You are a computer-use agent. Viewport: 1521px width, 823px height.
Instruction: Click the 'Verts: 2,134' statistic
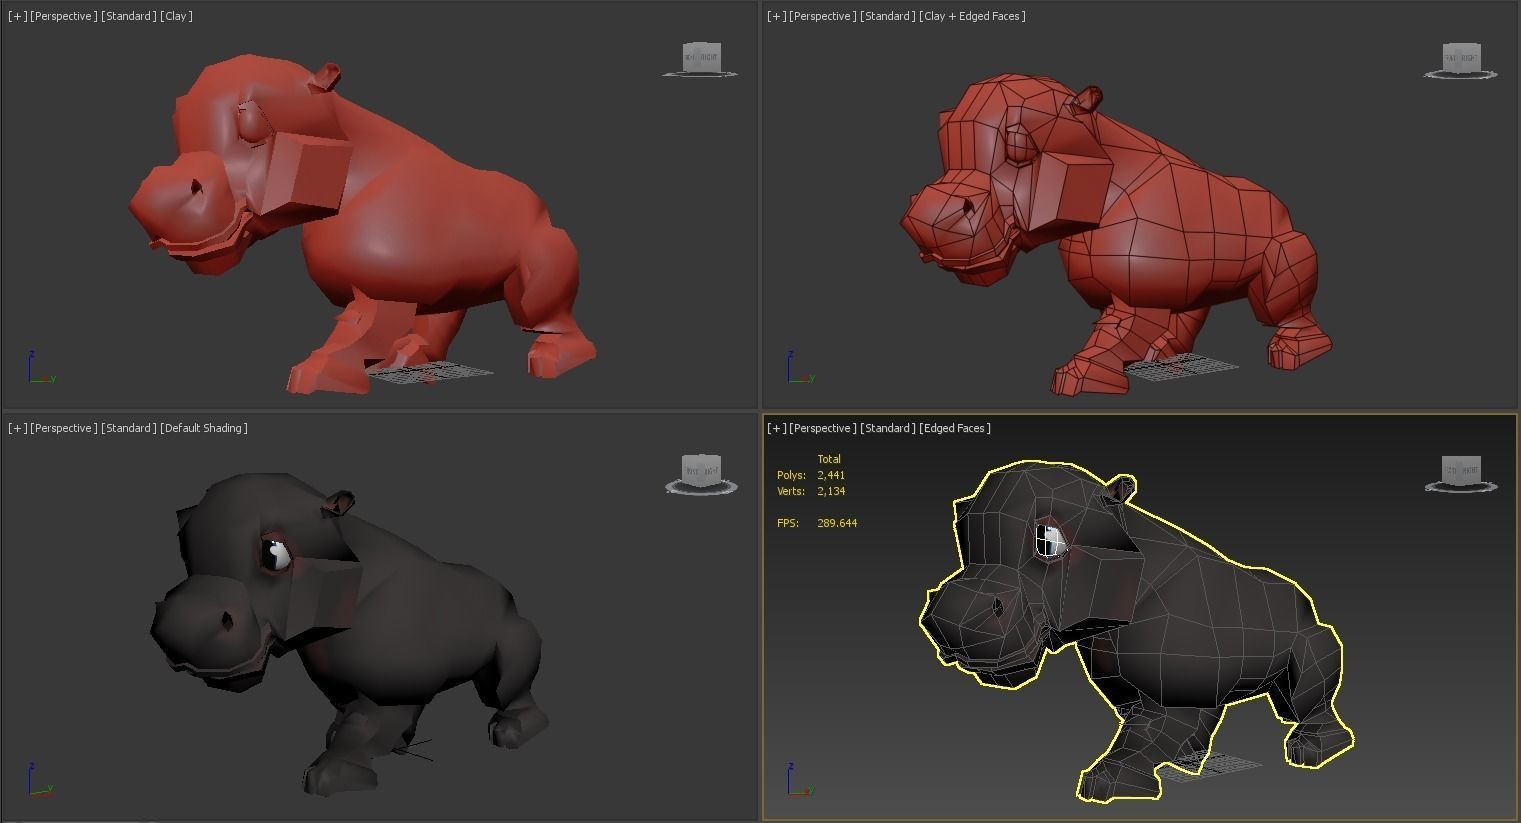point(811,491)
